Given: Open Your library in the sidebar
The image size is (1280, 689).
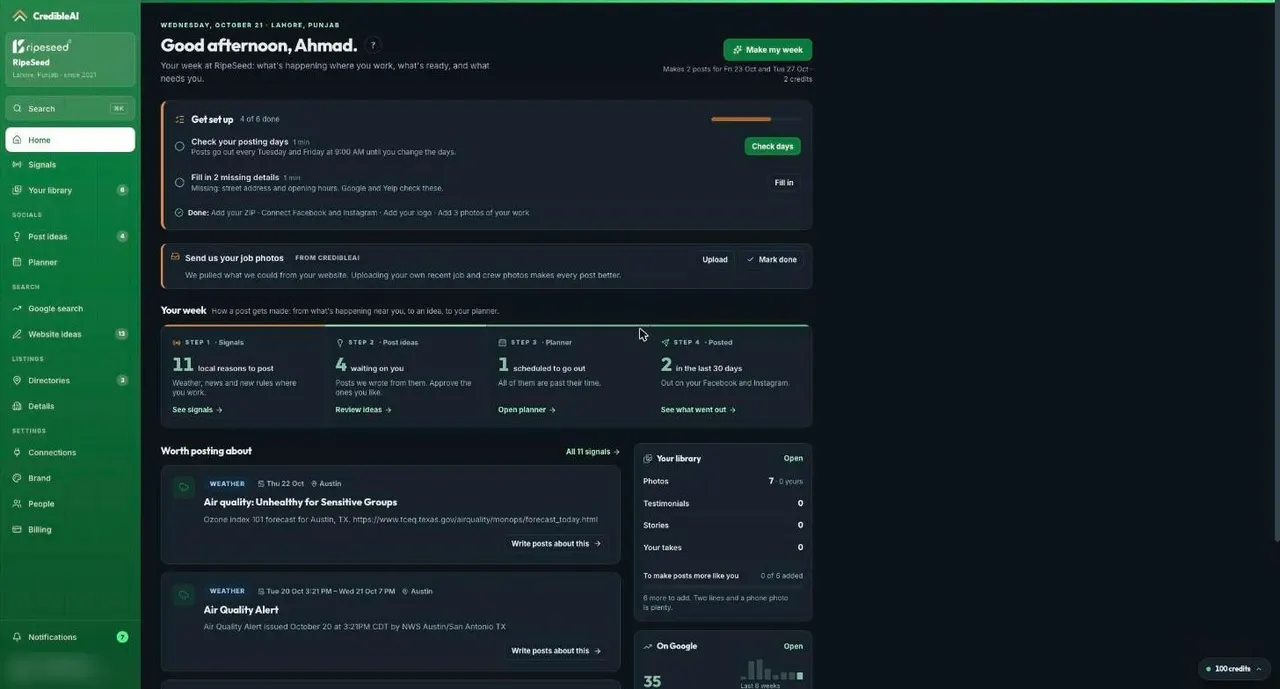Looking at the screenshot, I should [x=70, y=190].
